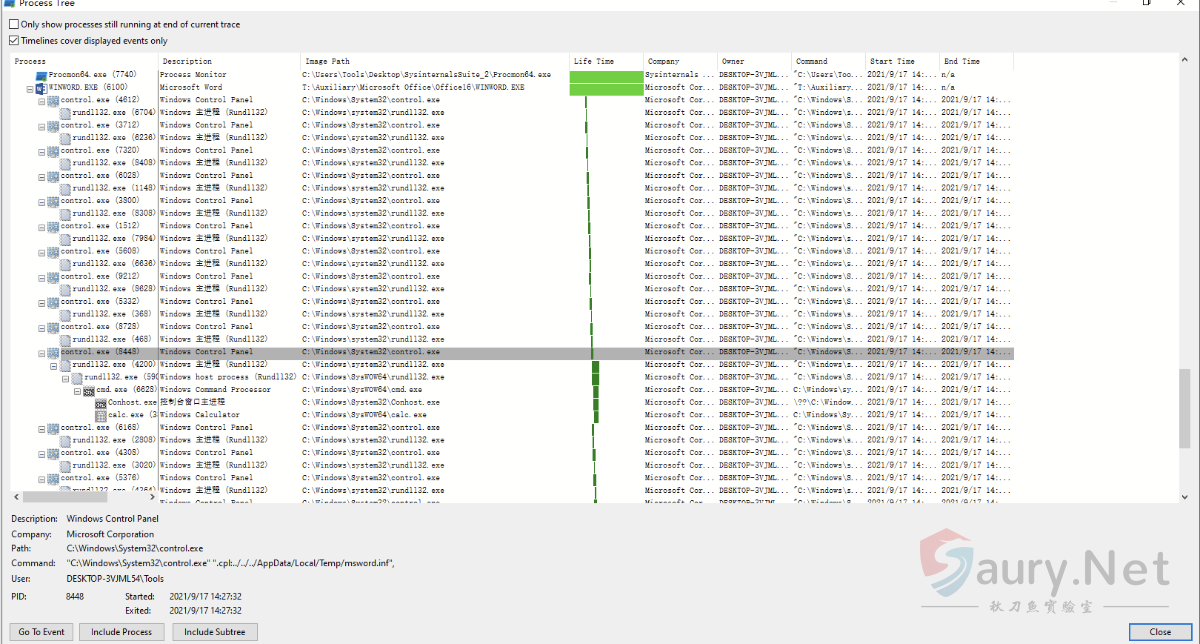Collapse the rundll32.exe (4200) node
The height and width of the screenshot is (644, 1200).
[x=53, y=365]
